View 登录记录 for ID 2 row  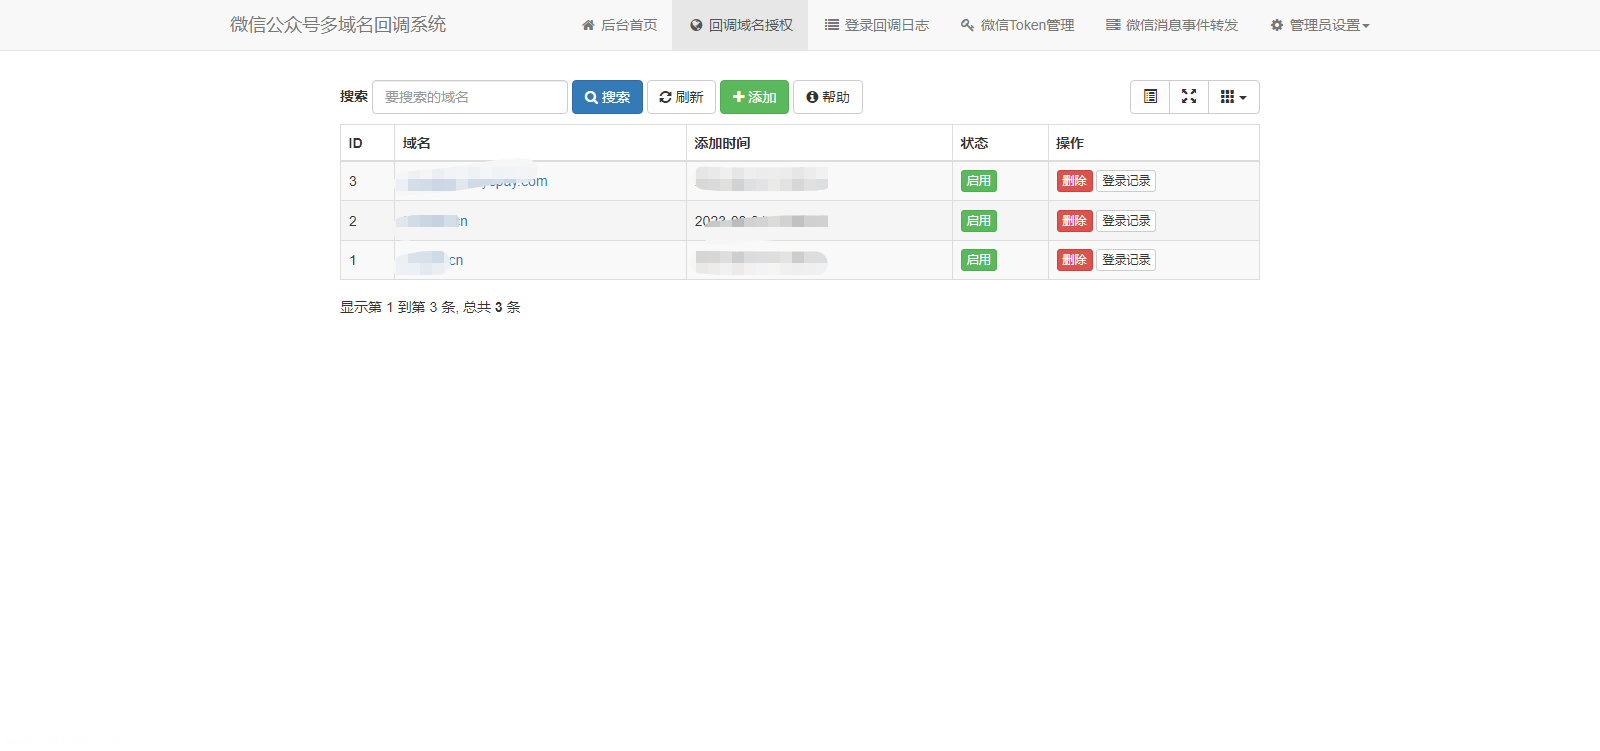tap(1126, 221)
